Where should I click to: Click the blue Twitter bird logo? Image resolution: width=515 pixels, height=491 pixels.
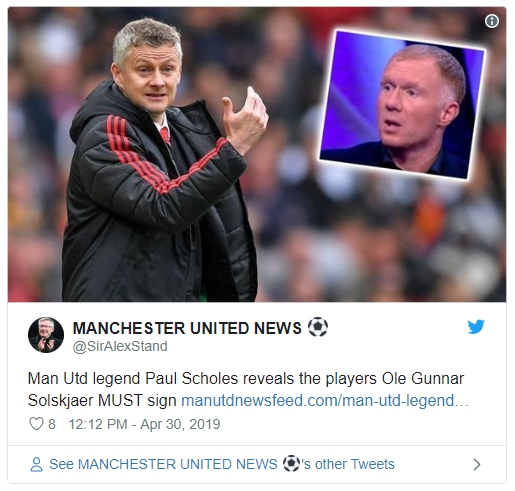click(x=476, y=327)
